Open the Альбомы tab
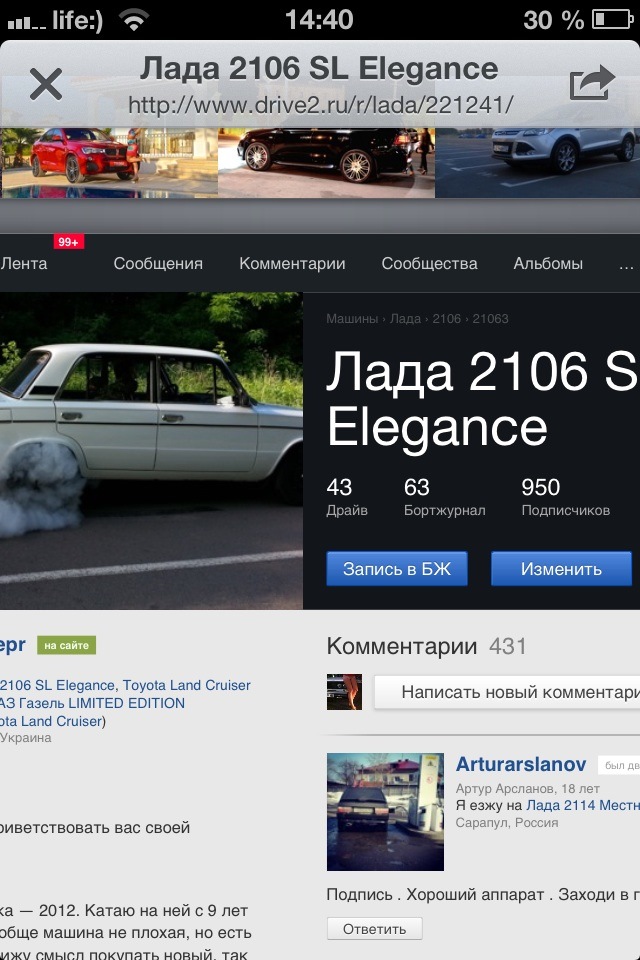The image size is (640, 960). pos(548,263)
